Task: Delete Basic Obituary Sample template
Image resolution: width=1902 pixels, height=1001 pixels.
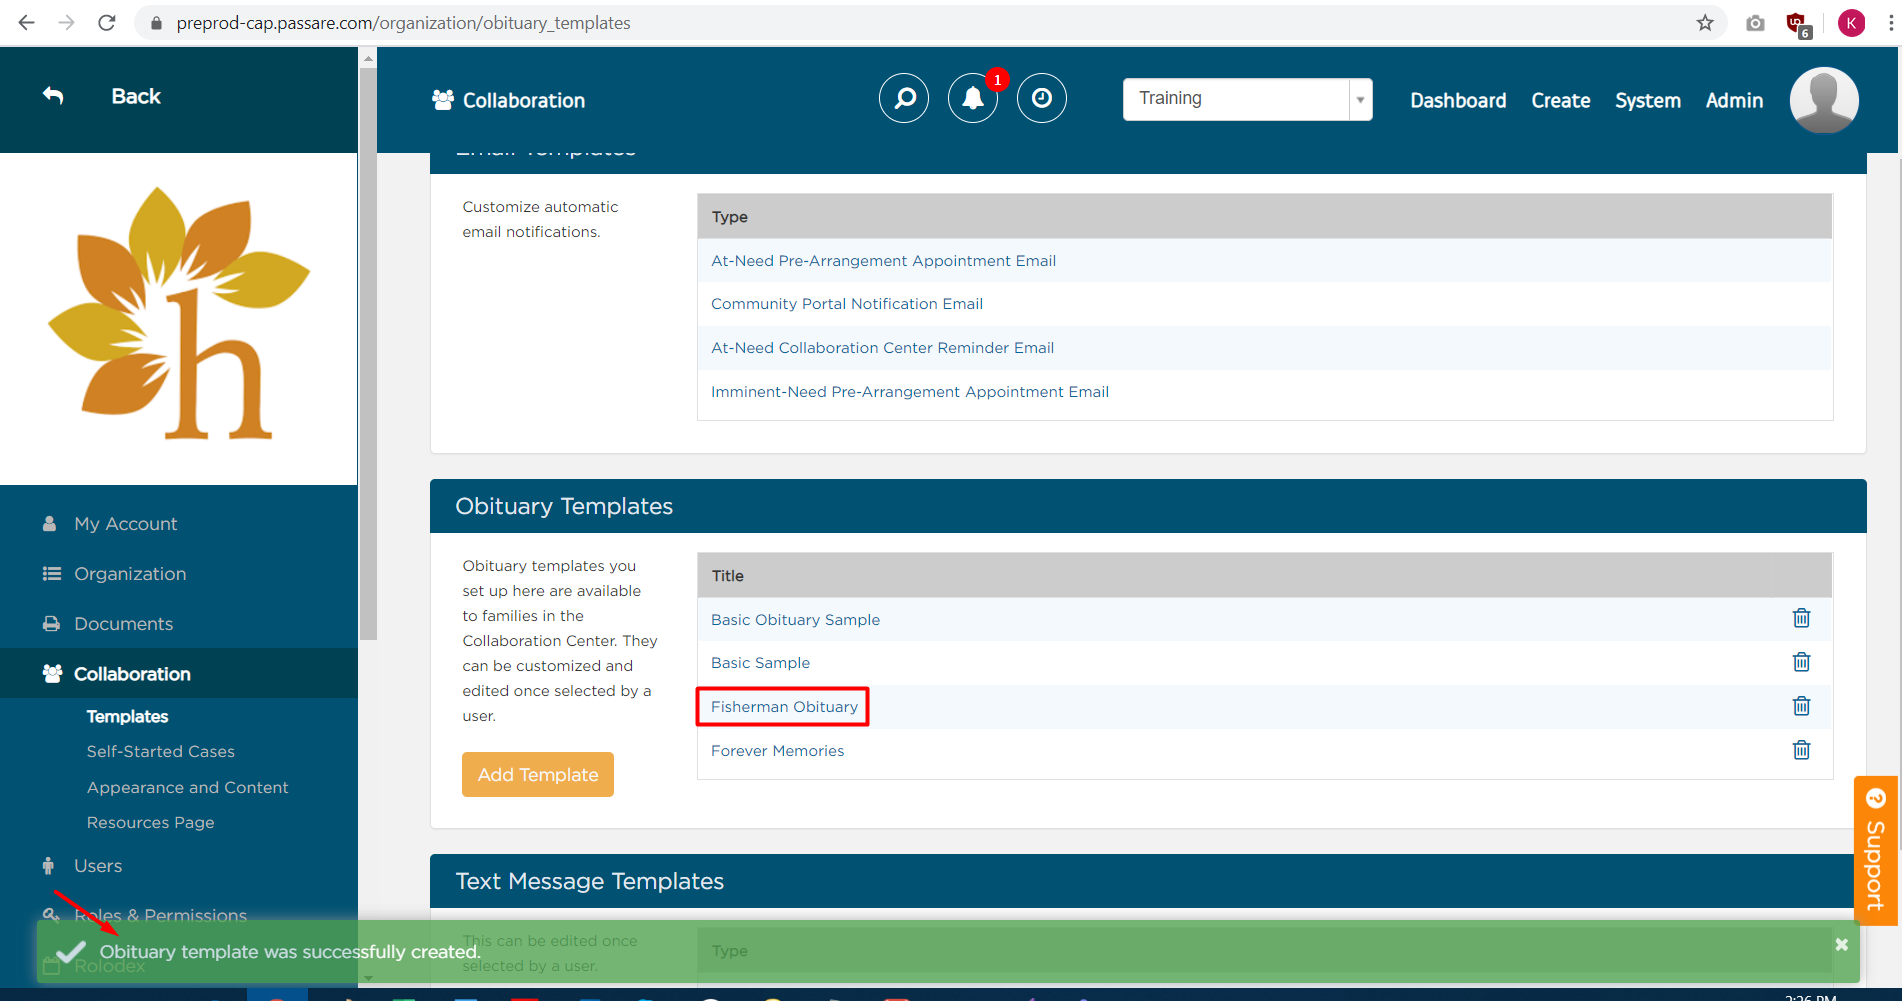Action: click(x=1801, y=618)
